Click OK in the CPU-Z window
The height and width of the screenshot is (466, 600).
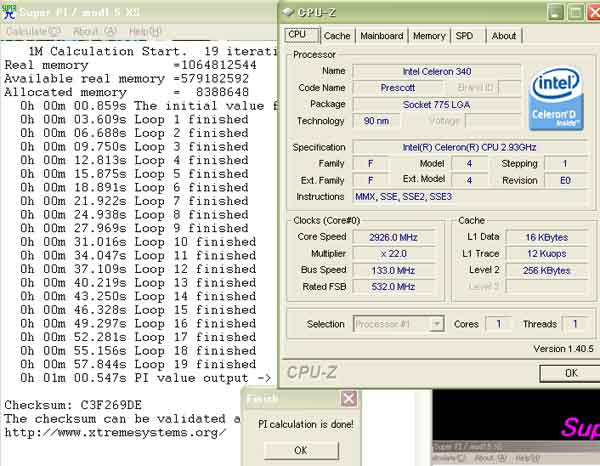pyautogui.click(x=570, y=373)
